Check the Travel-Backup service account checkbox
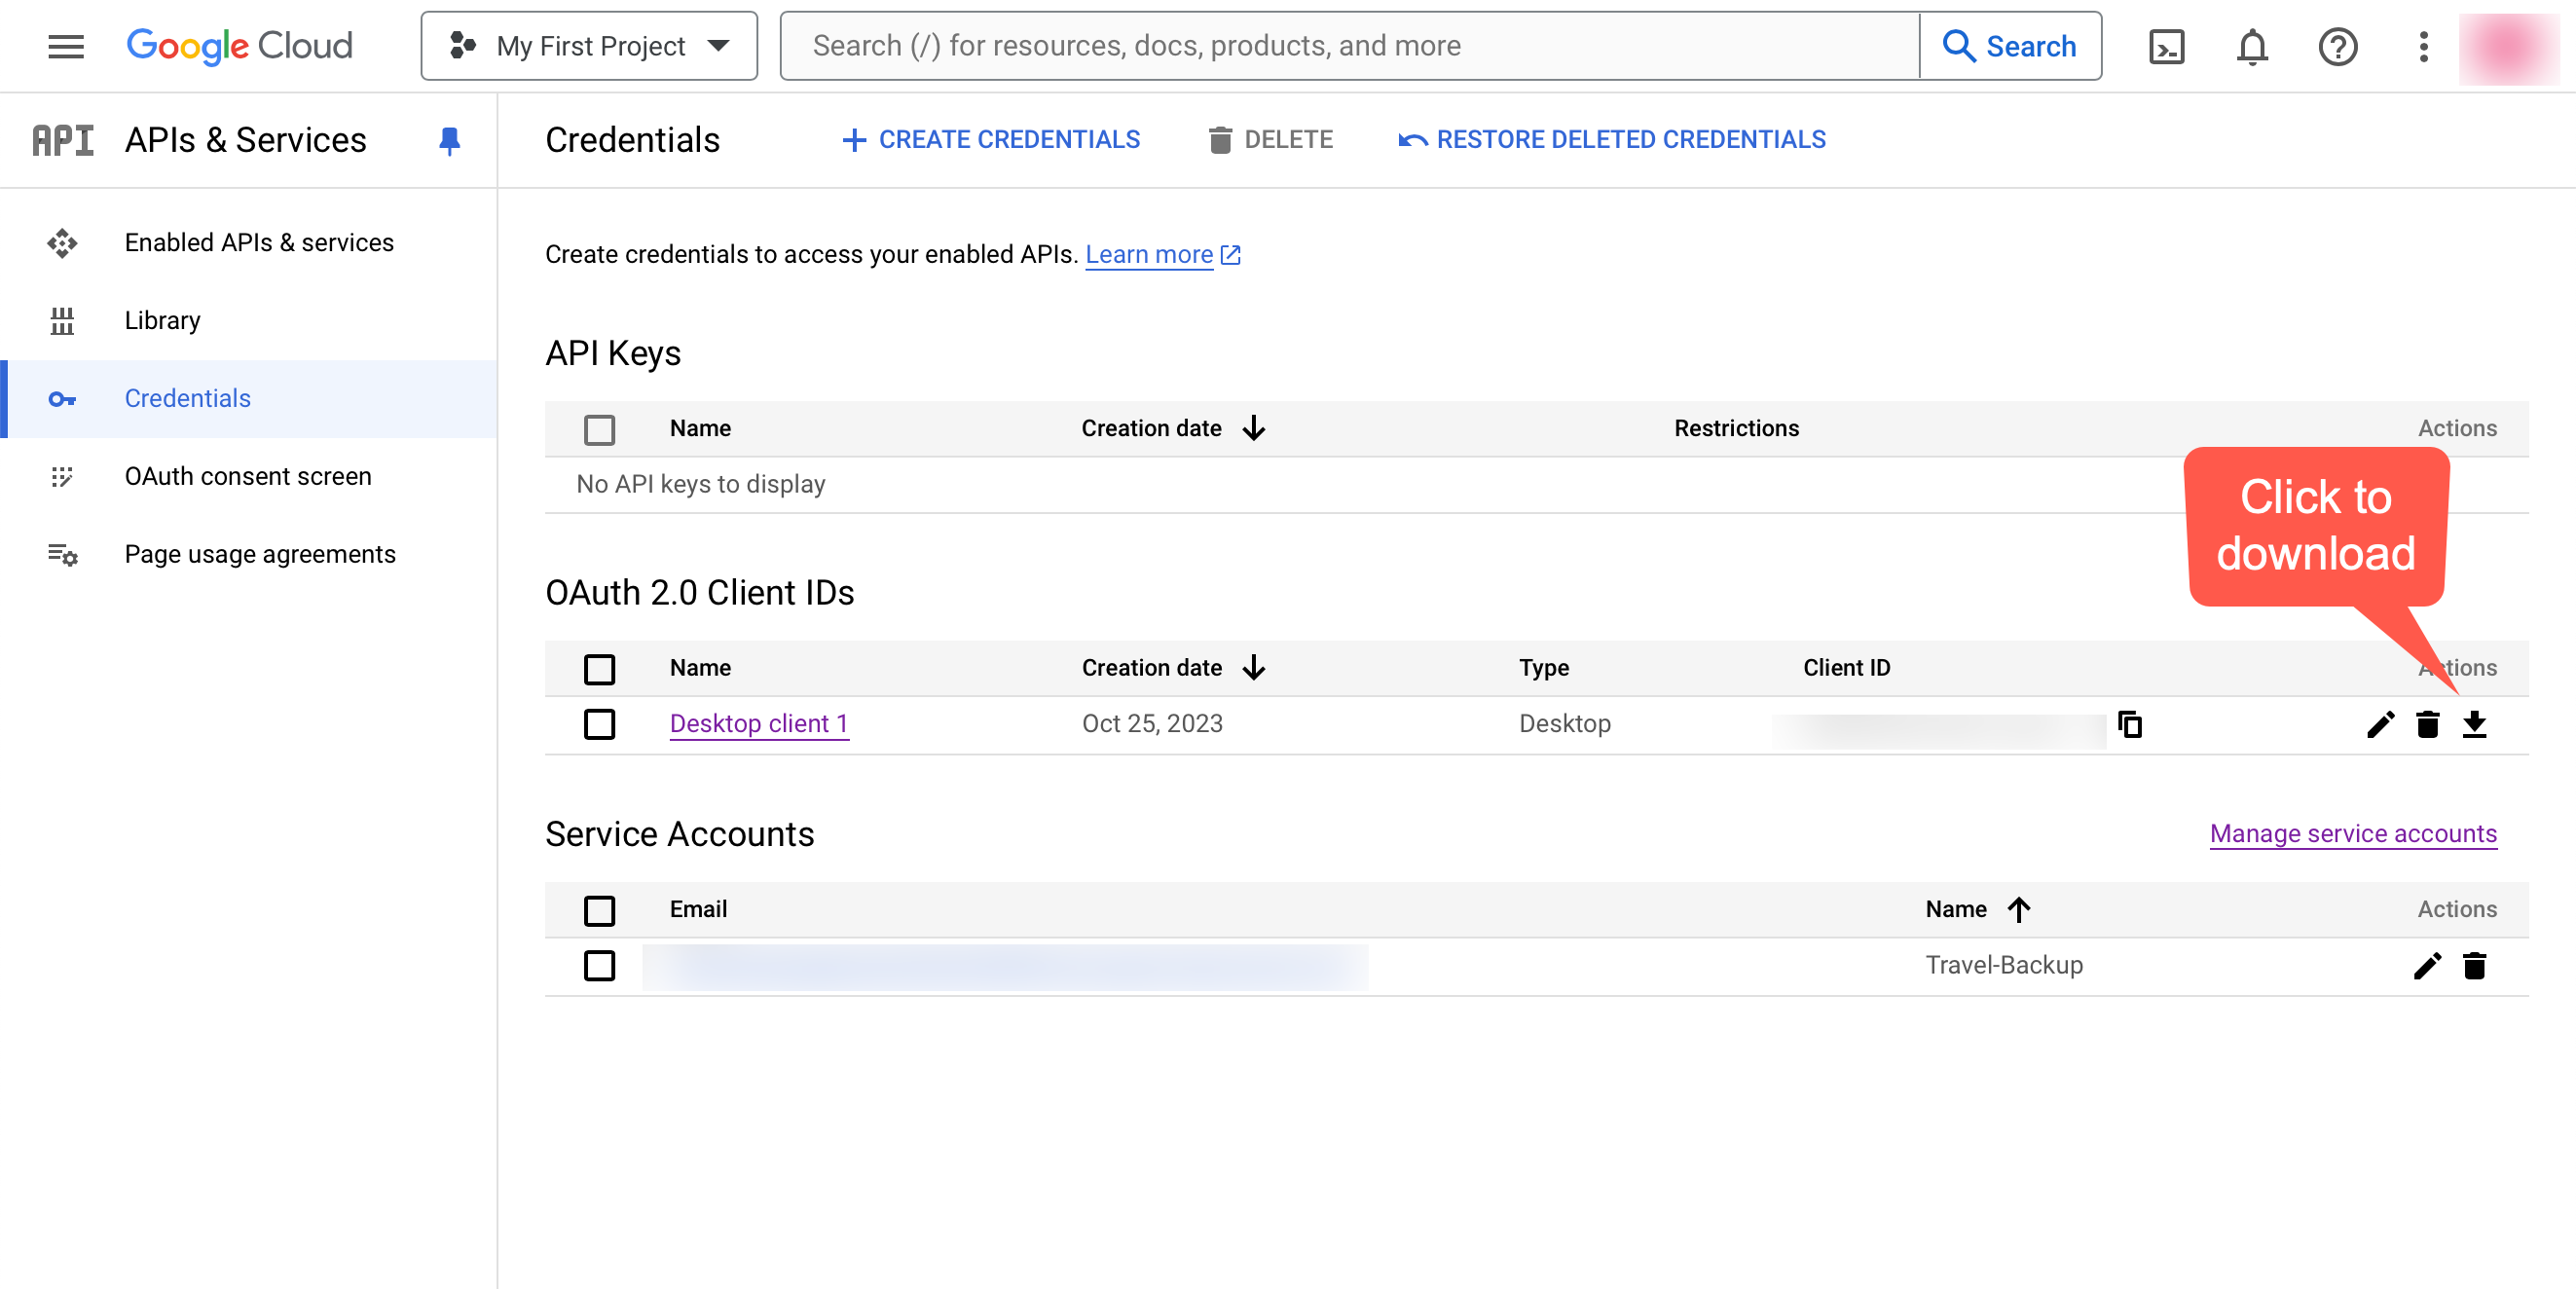The width and height of the screenshot is (2576, 1289). pos(599,966)
